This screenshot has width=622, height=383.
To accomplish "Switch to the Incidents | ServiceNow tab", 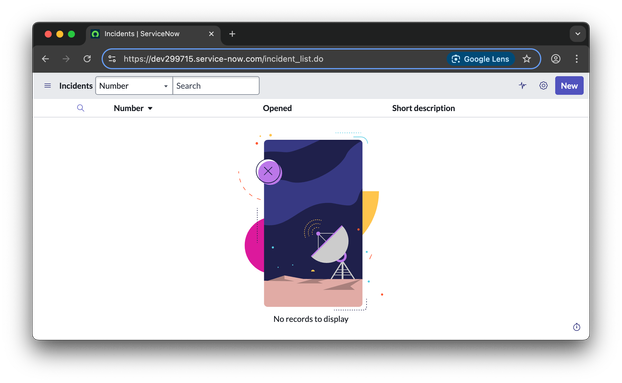I will [x=152, y=34].
